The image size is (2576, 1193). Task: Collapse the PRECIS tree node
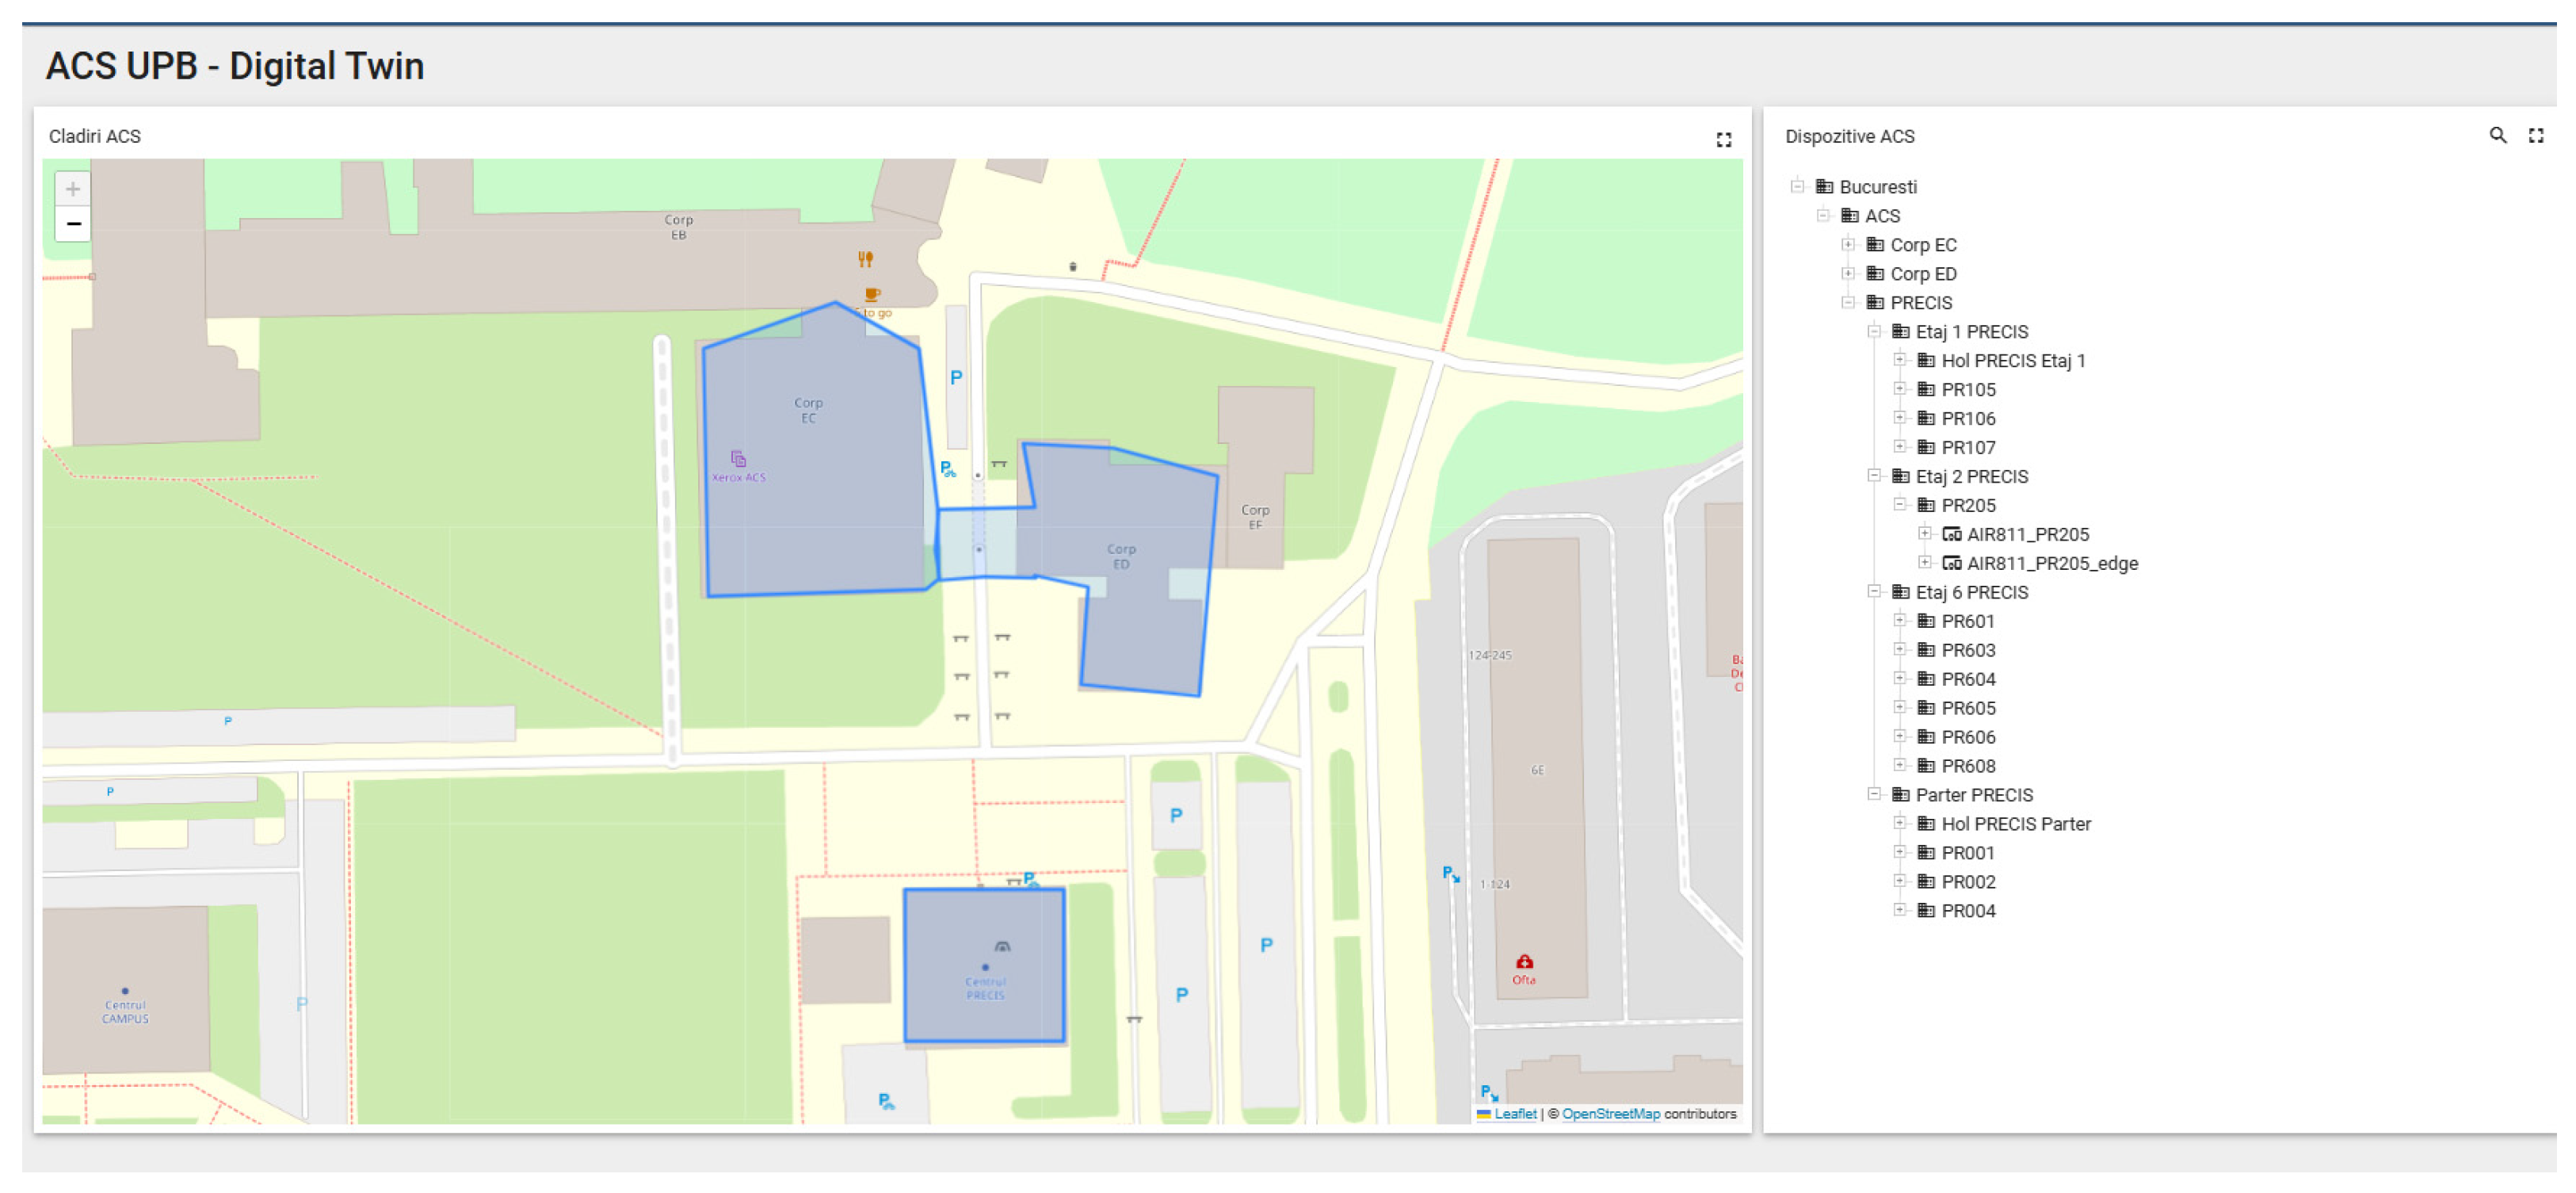pyautogui.click(x=1848, y=303)
